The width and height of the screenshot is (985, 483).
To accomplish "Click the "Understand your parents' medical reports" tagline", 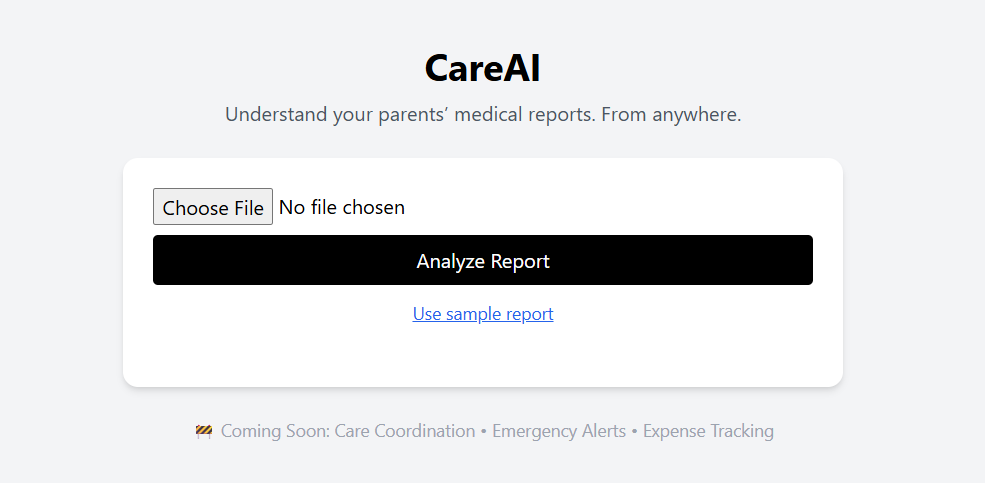I will click(x=410, y=114).
